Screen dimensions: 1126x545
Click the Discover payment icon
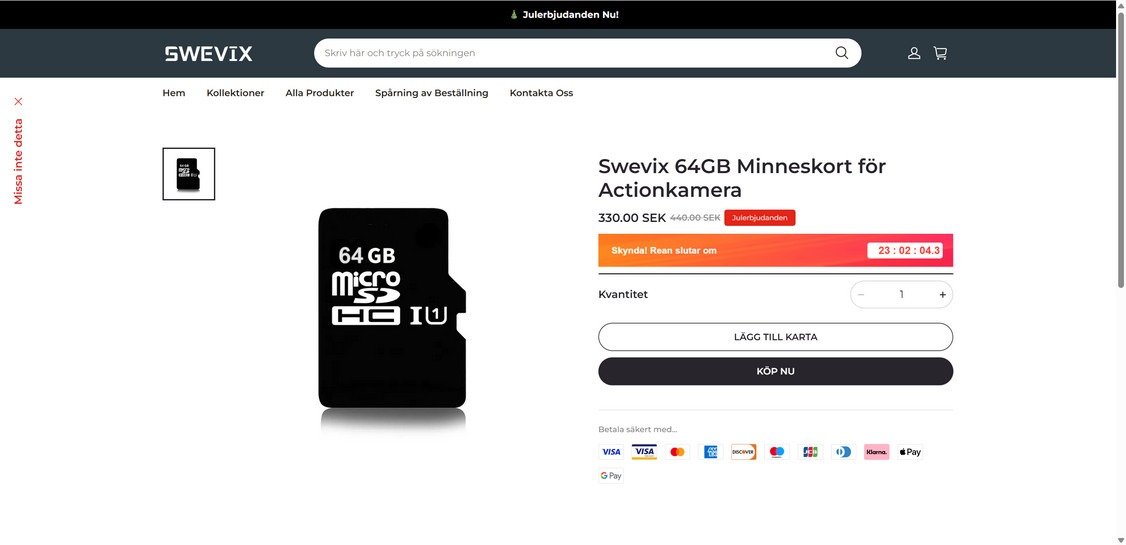(x=743, y=452)
